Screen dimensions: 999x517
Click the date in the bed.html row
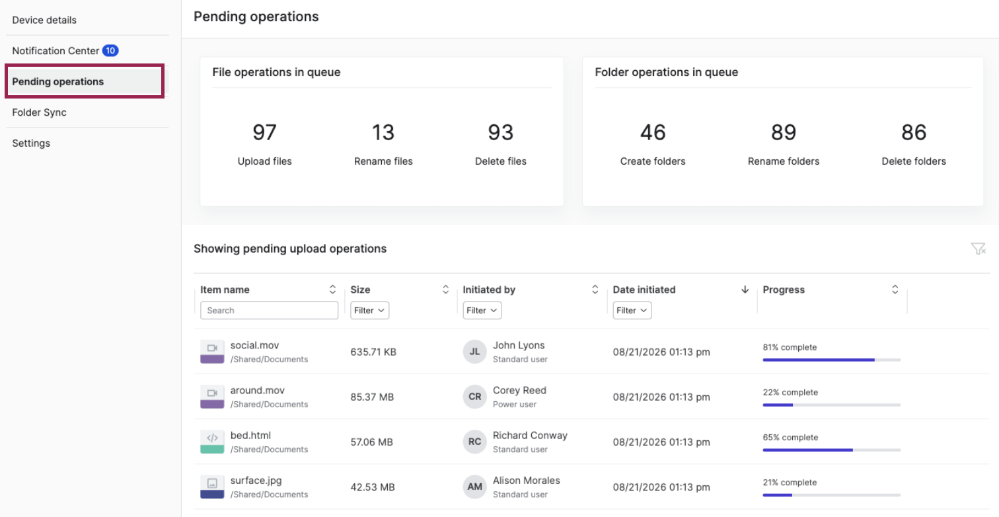point(661,442)
